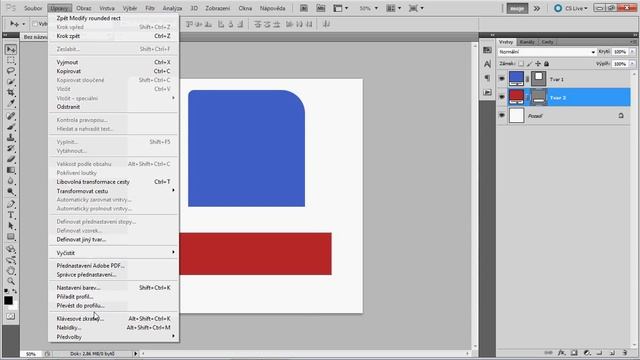This screenshot has width=640, height=360.
Task: Select the Clone Stamp tool
Action: pyautogui.click(x=11, y=138)
